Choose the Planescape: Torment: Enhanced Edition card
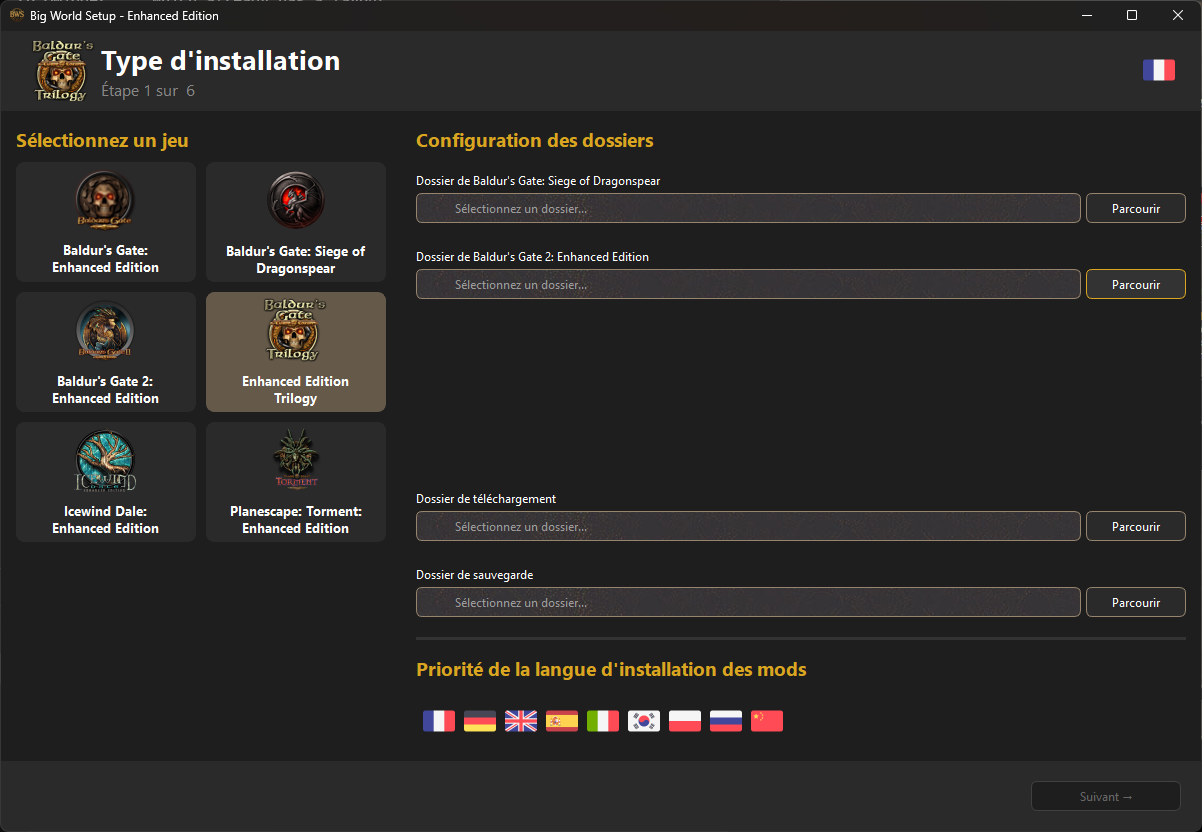 coord(296,482)
